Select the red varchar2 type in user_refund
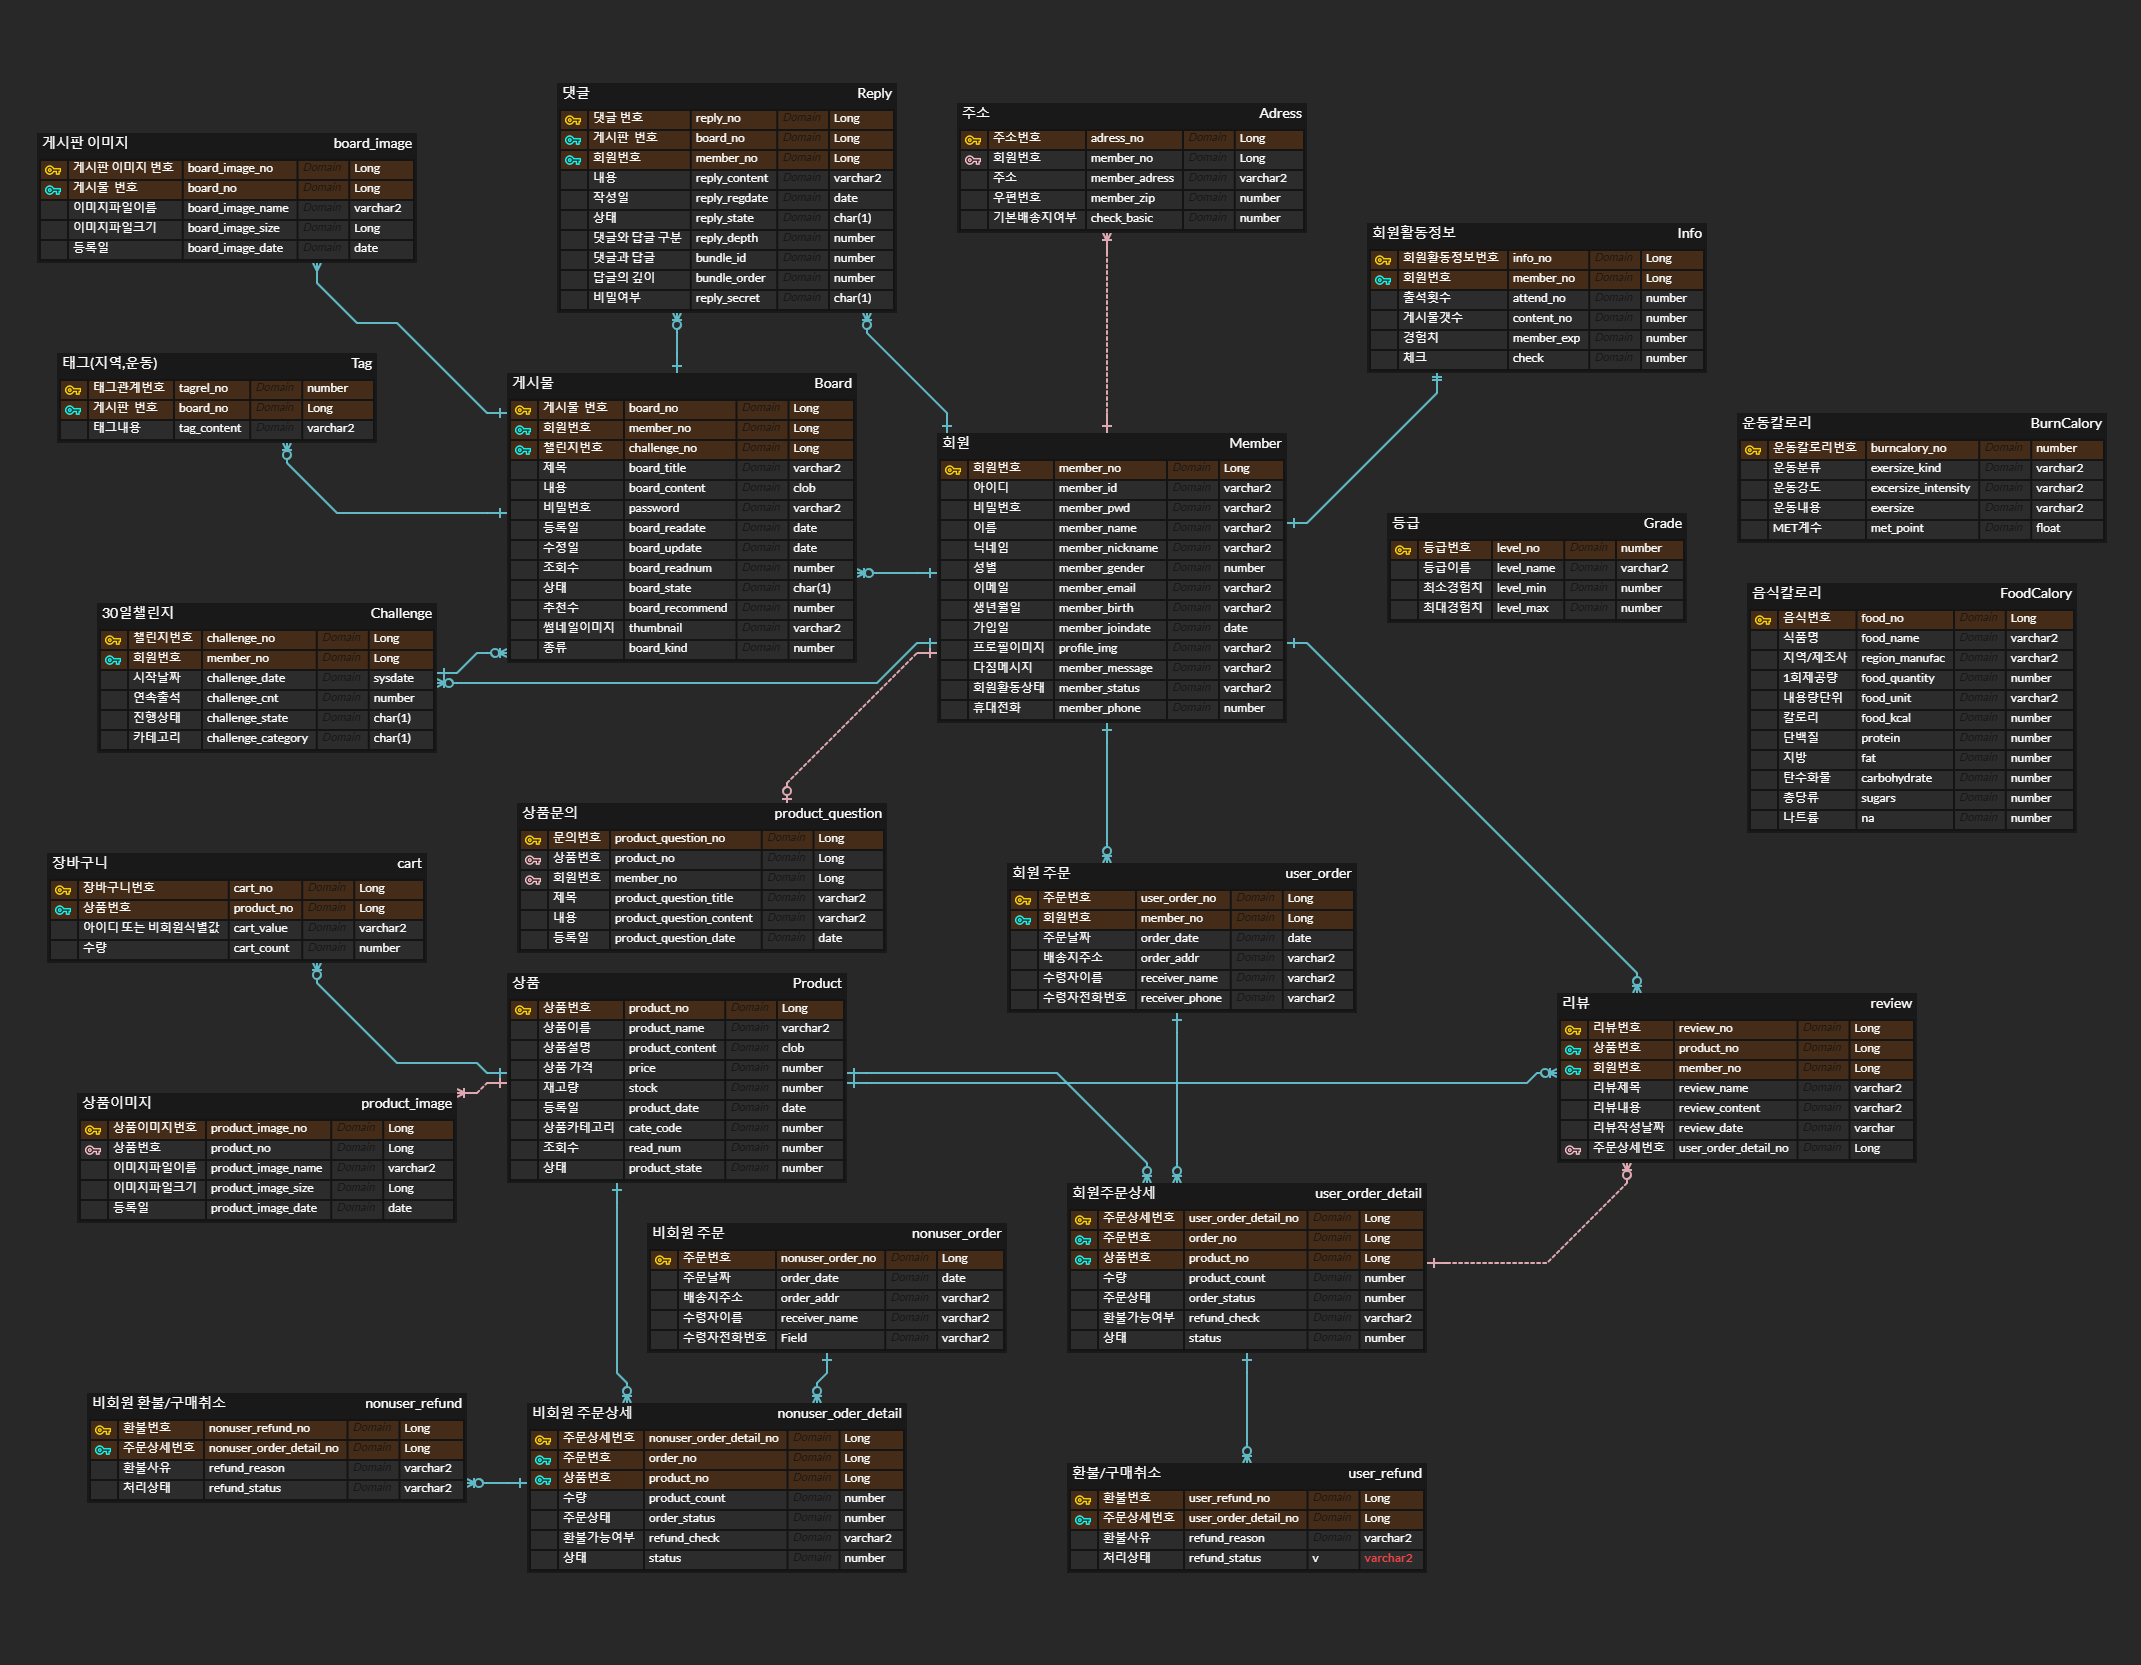This screenshot has height=1665, width=2141. pos(1388,1558)
